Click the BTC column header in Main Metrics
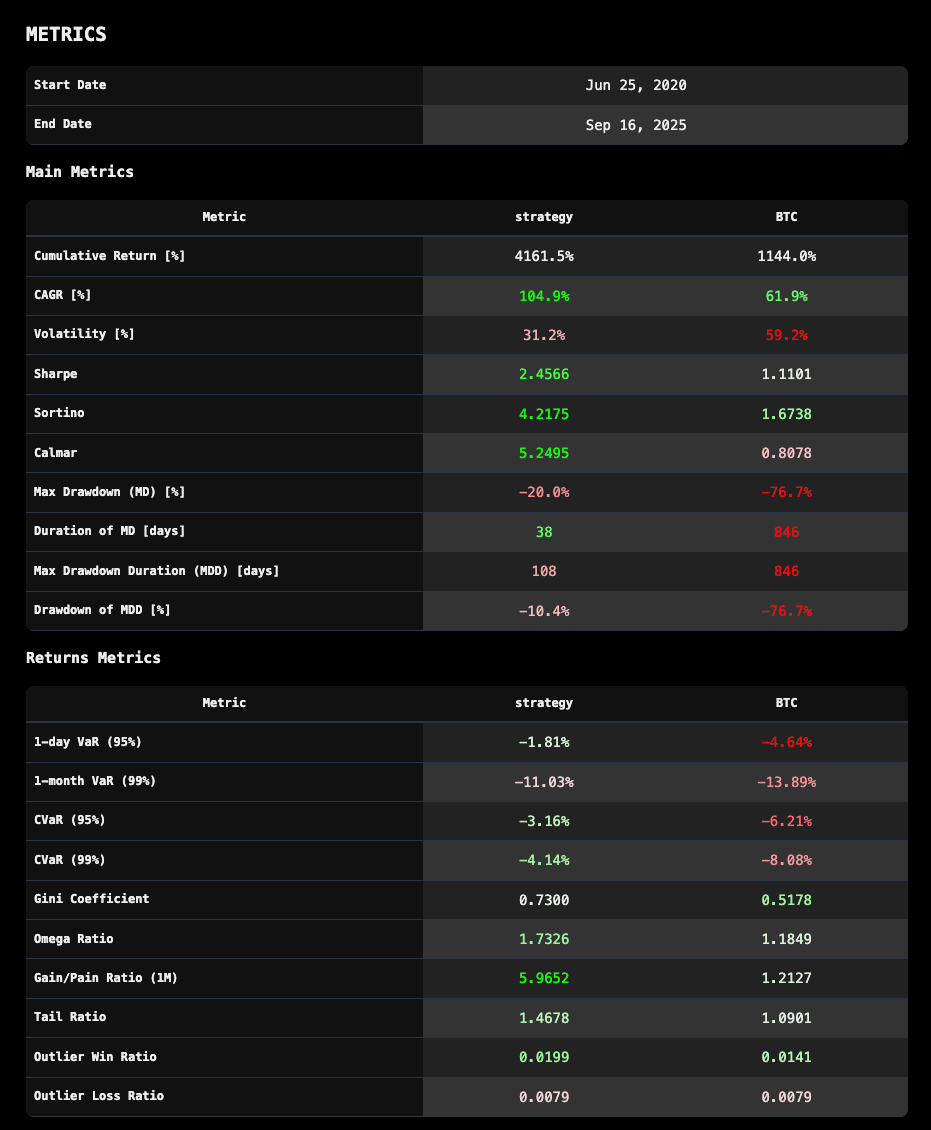The image size is (931, 1130). point(786,217)
